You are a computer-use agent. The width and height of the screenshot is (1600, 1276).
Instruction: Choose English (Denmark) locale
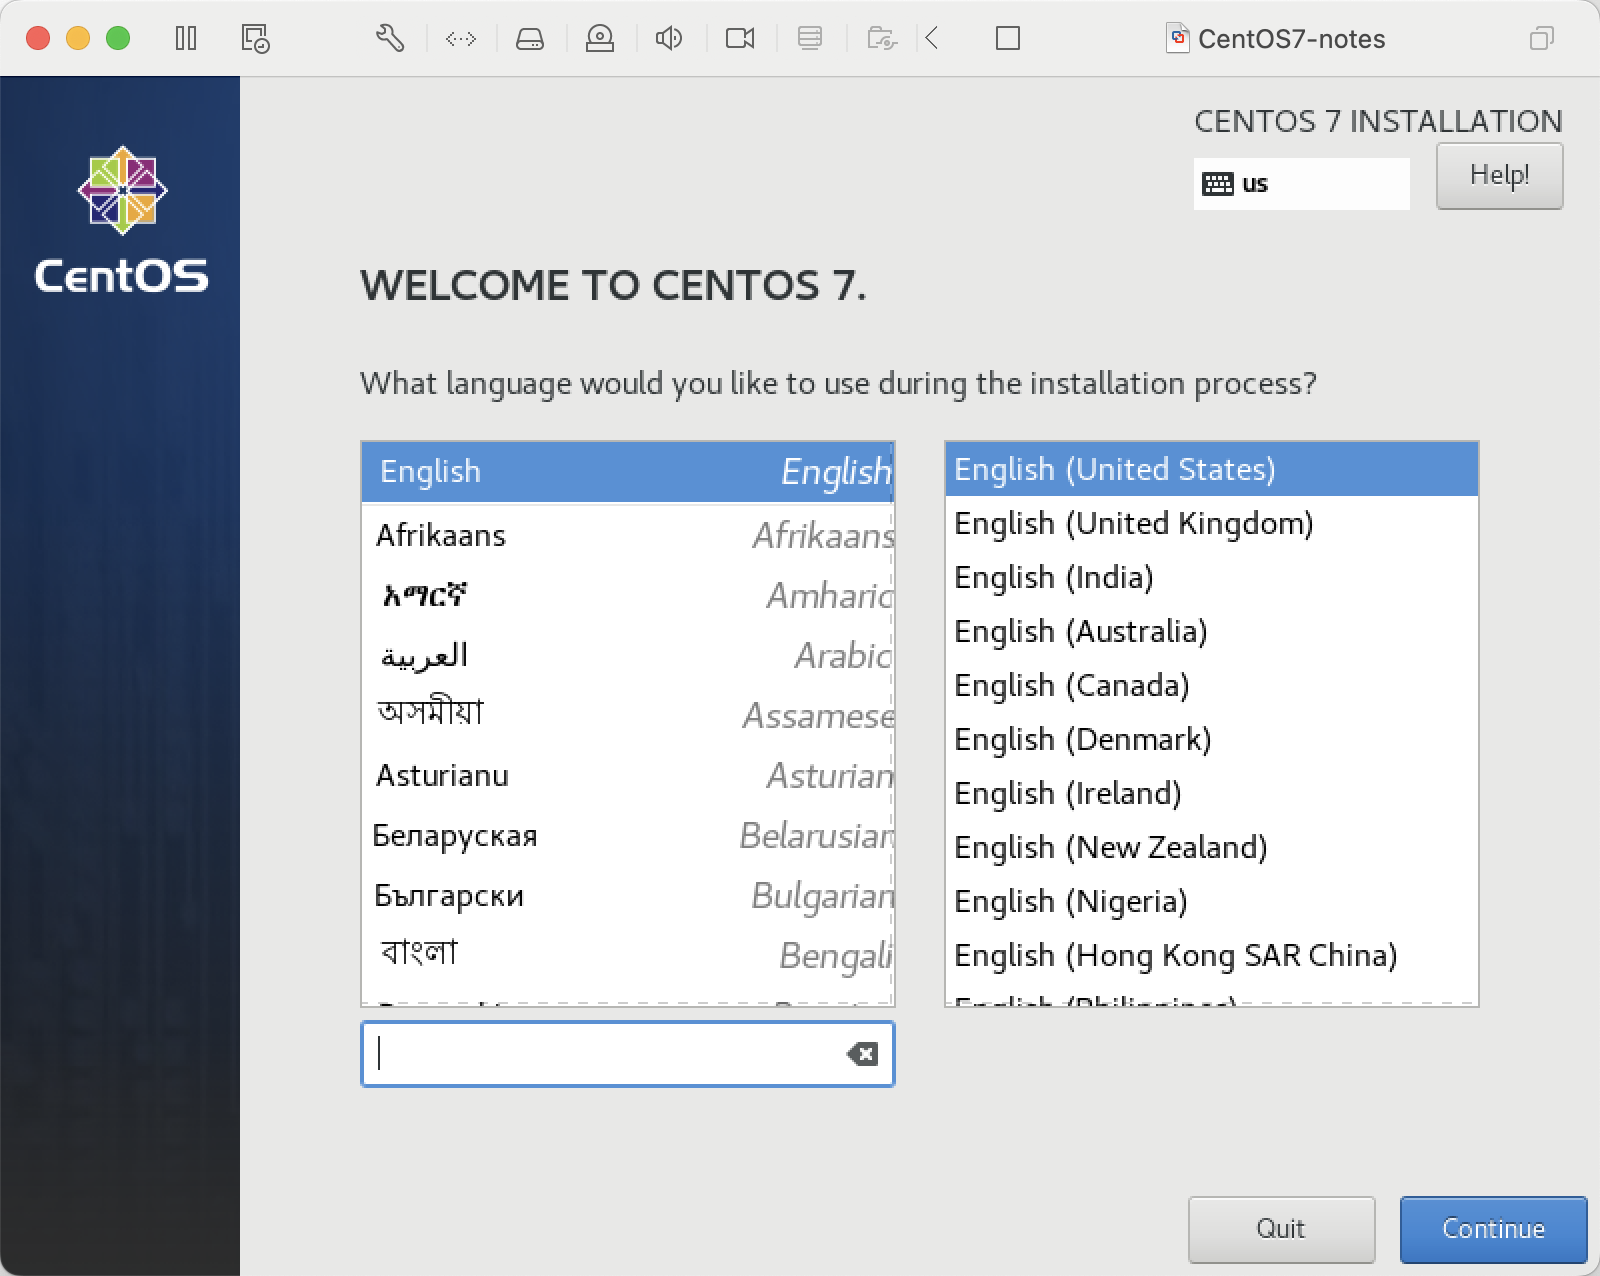tap(1211, 739)
